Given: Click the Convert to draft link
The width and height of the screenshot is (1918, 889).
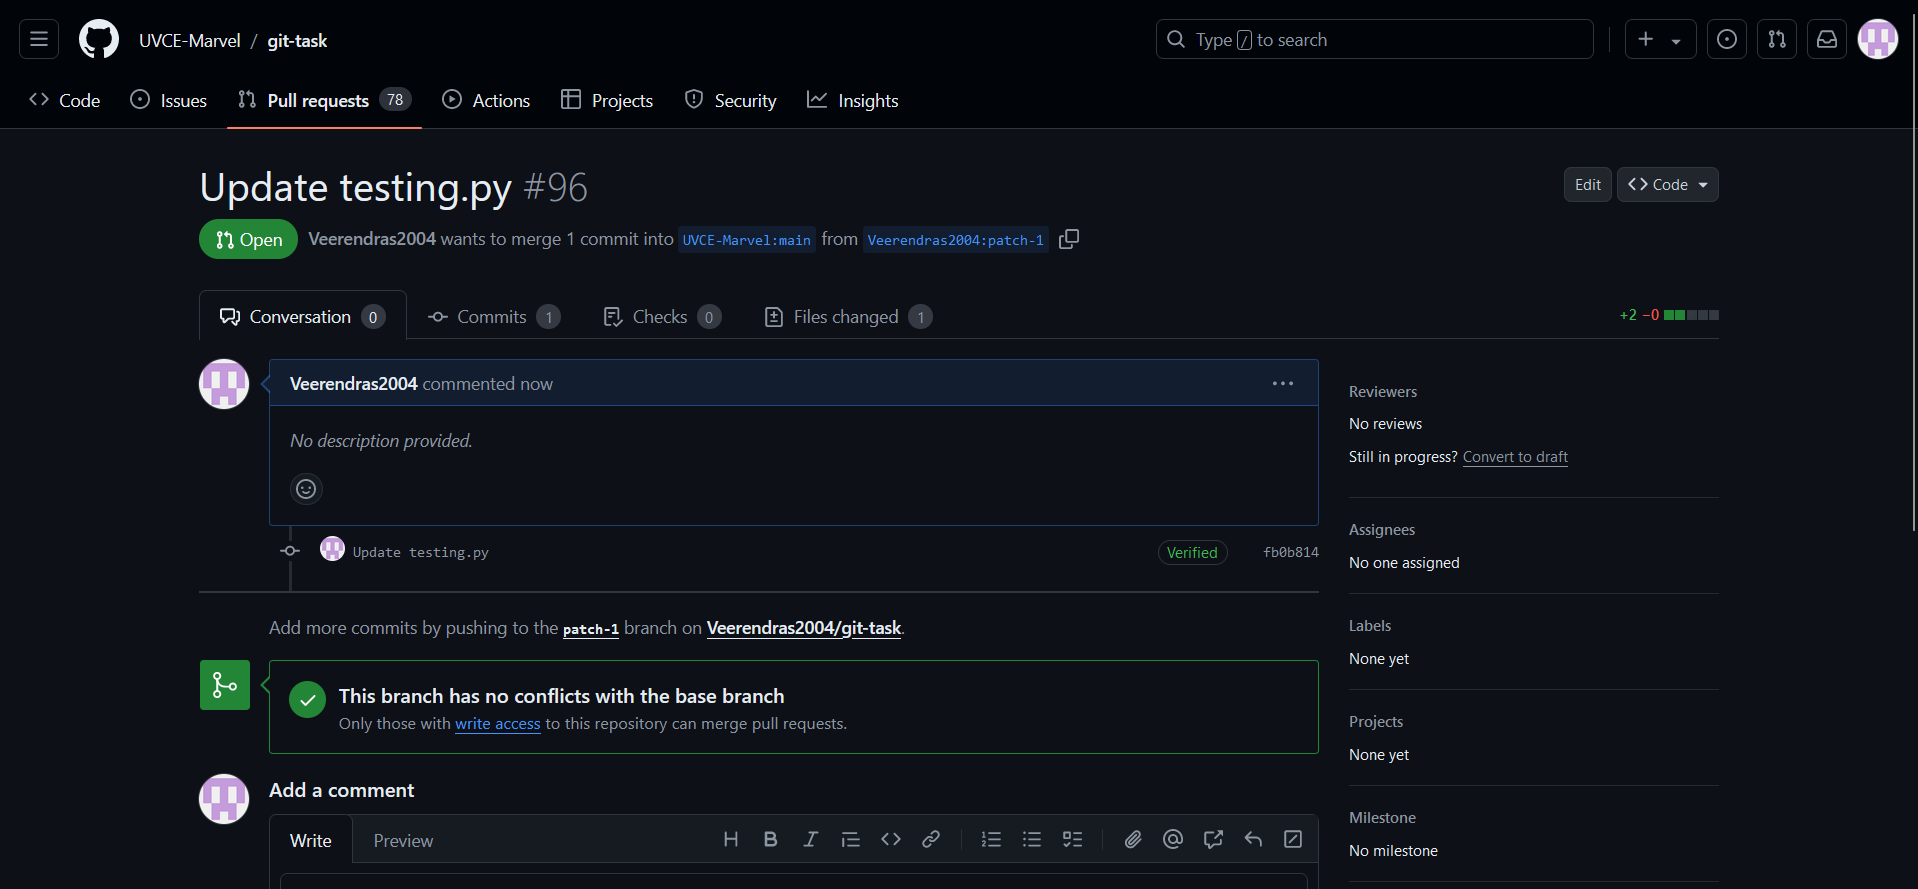Looking at the screenshot, I should [1515, 456].
